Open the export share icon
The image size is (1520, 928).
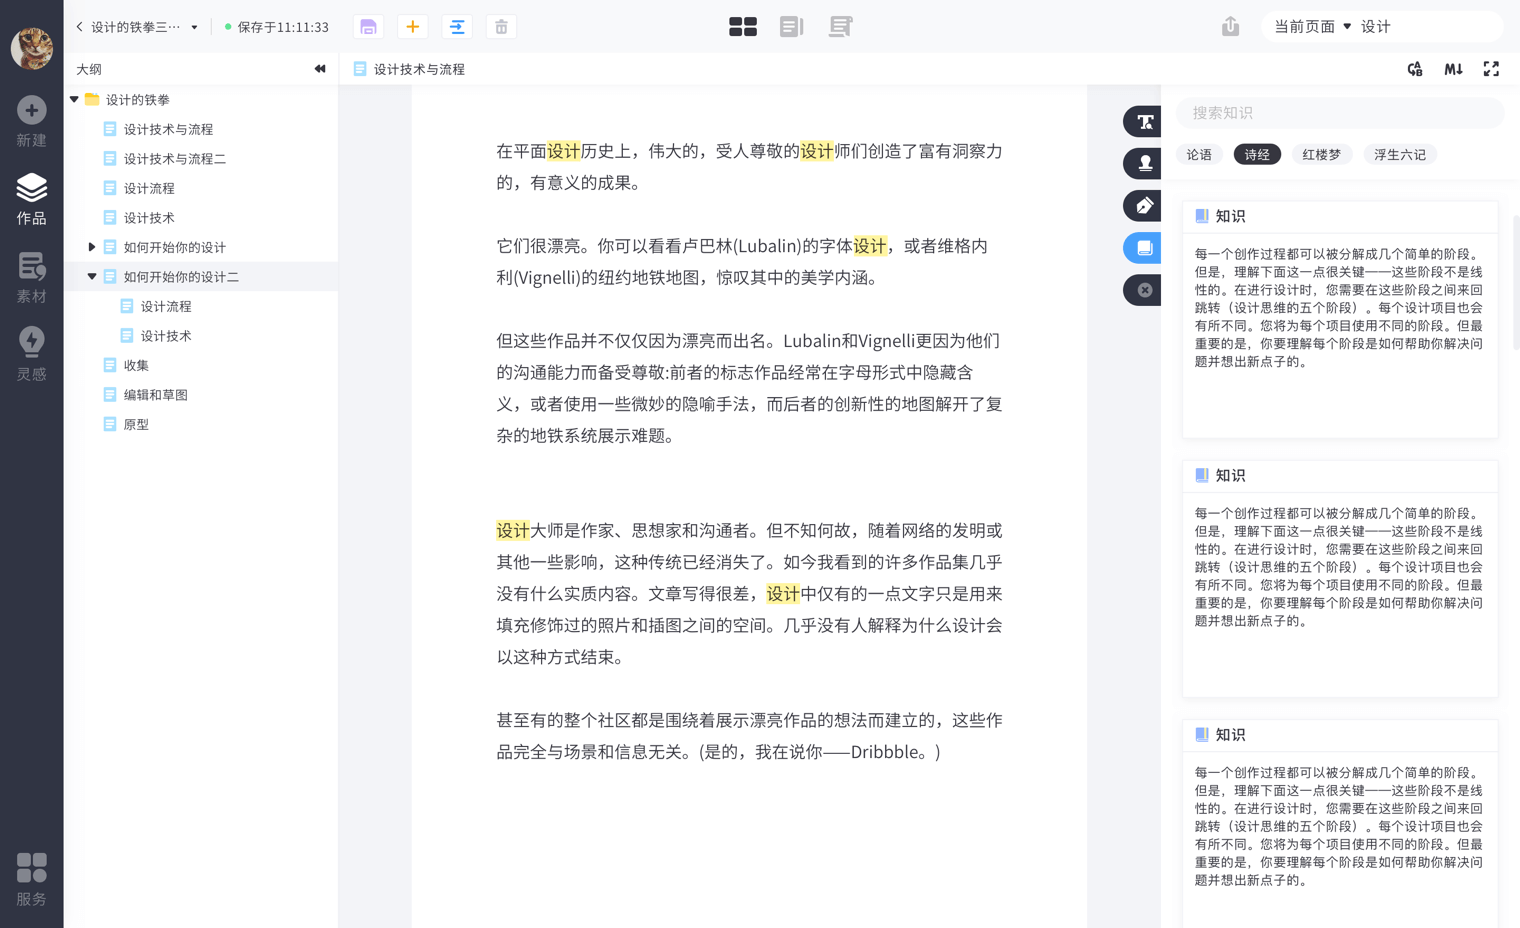1230,27
